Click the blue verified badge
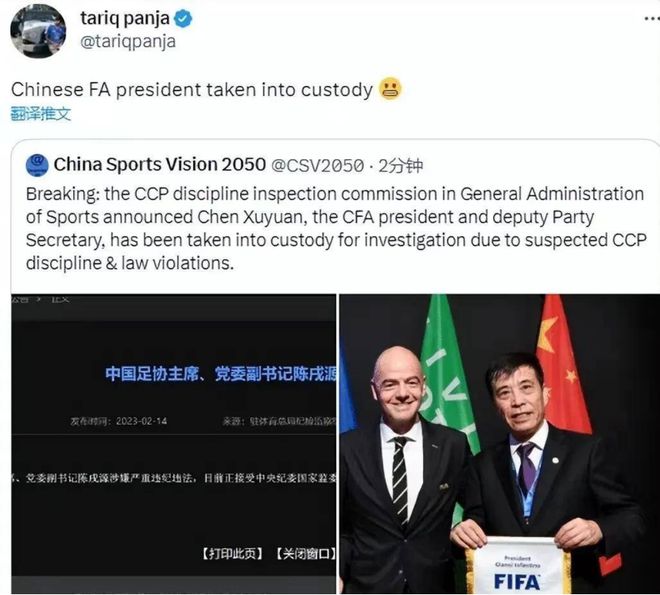 point(183,19)
